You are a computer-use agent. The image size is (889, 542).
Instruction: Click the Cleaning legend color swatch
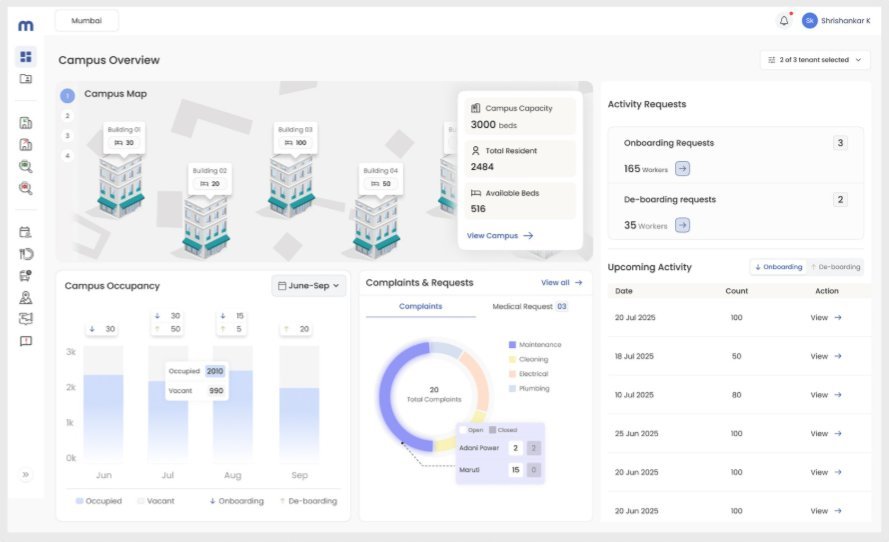[512, 359]
